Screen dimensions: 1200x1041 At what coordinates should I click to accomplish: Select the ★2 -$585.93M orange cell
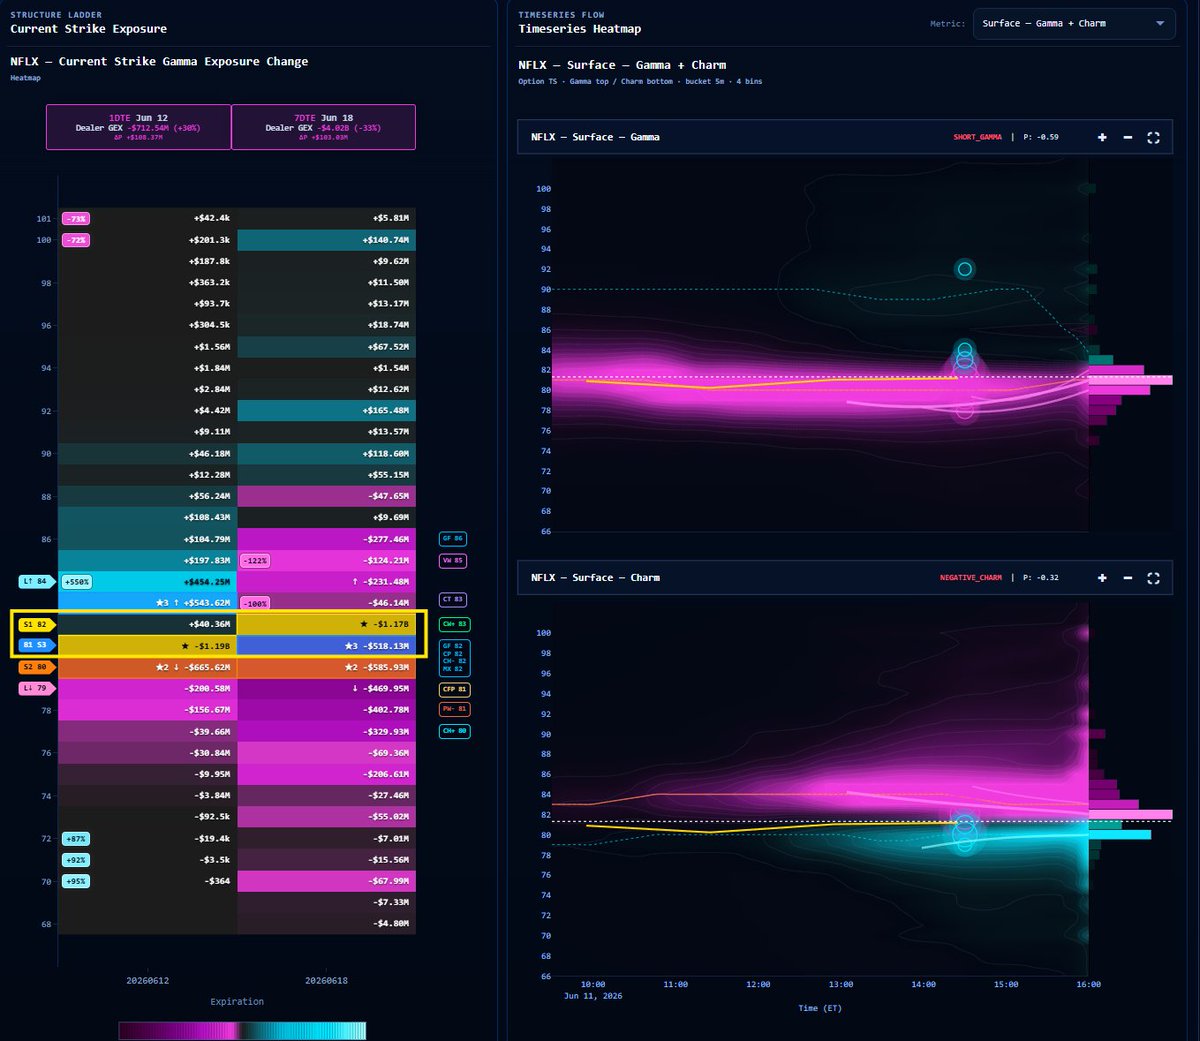click(326, 667)
